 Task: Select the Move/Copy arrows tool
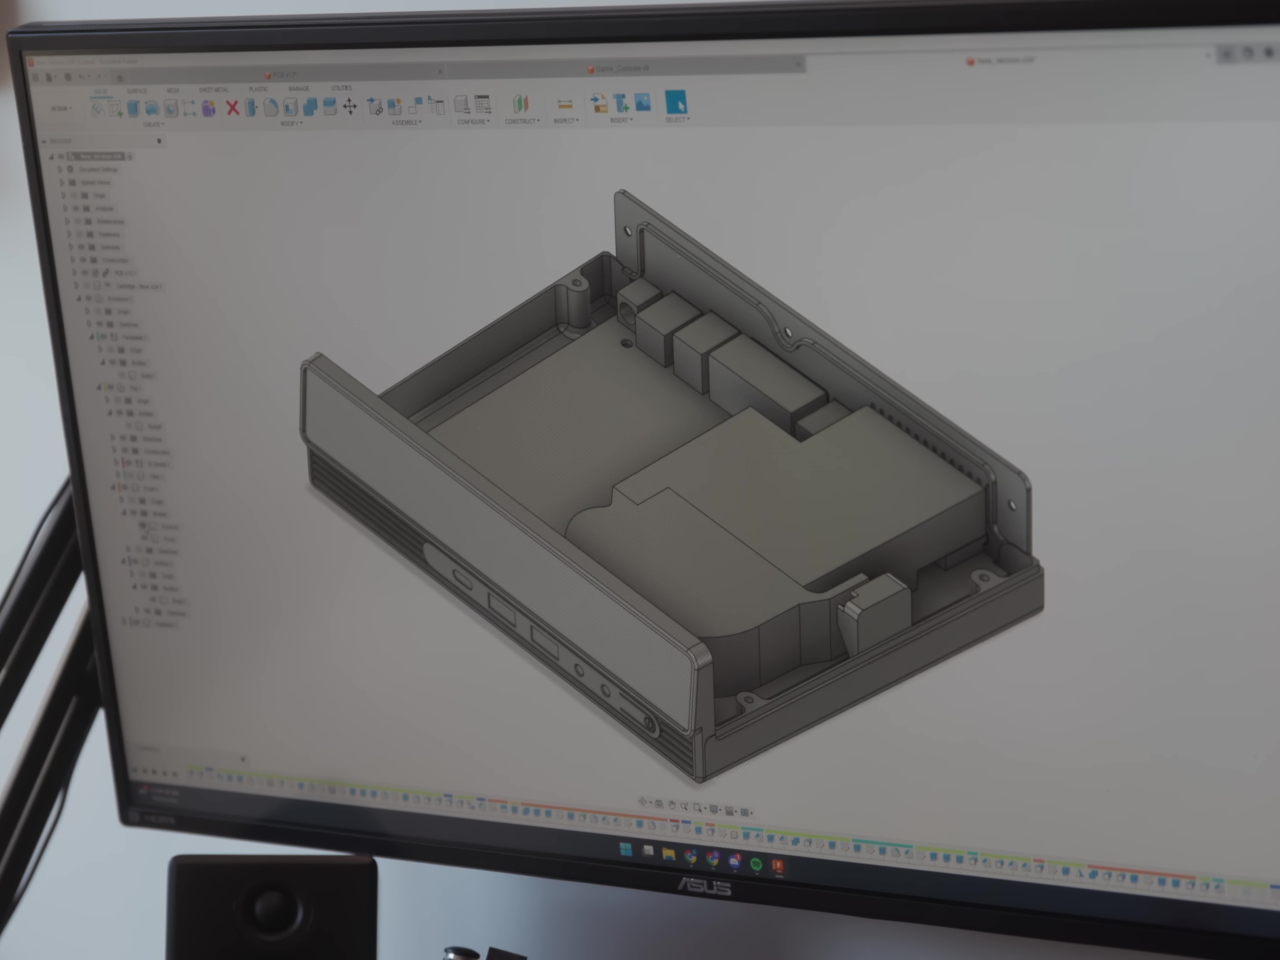coord(350,107)
